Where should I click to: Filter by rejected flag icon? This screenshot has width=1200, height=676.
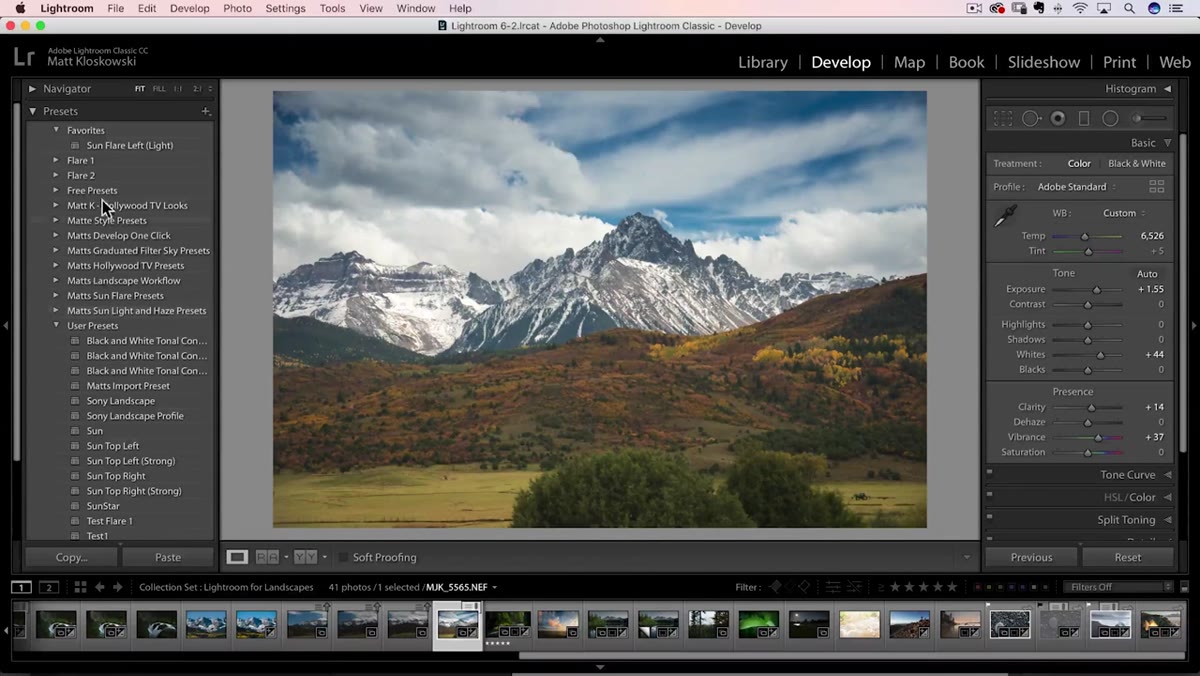pos(804,587)
